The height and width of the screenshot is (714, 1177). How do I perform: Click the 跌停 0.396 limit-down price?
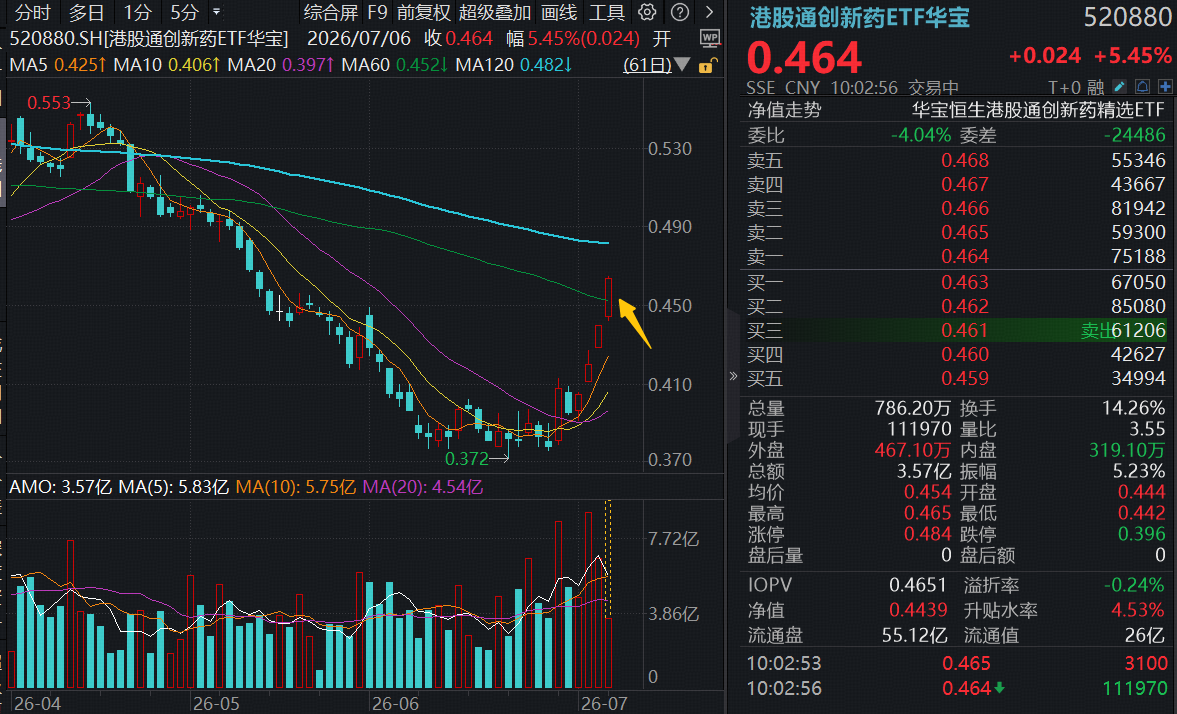1142,535
